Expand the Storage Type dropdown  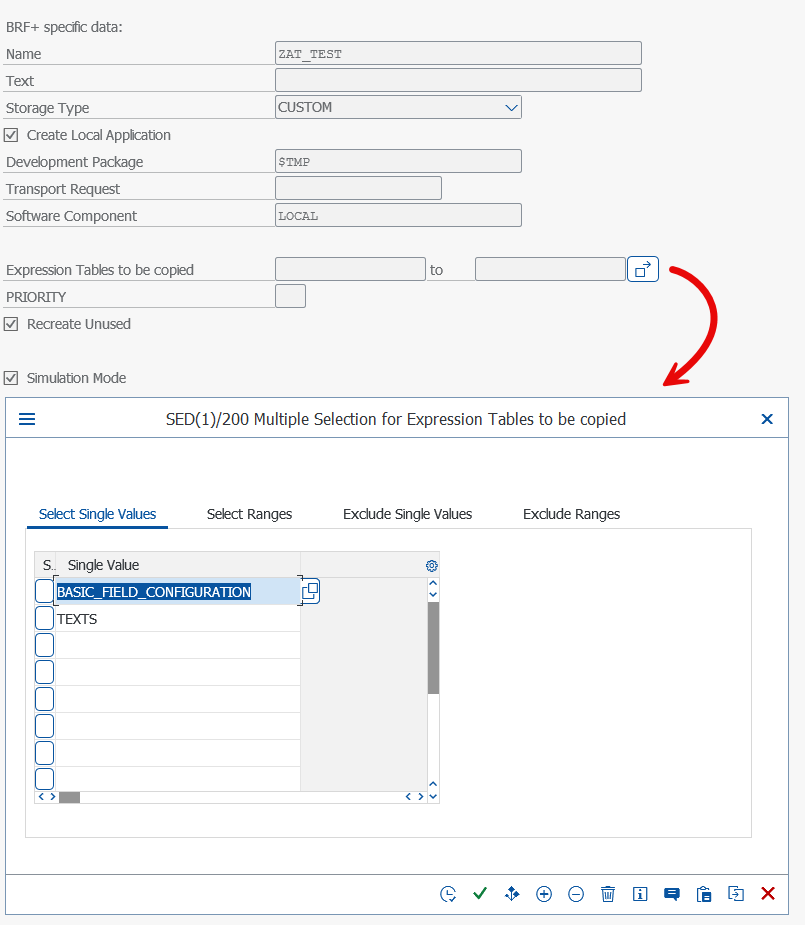coord(511,108)
